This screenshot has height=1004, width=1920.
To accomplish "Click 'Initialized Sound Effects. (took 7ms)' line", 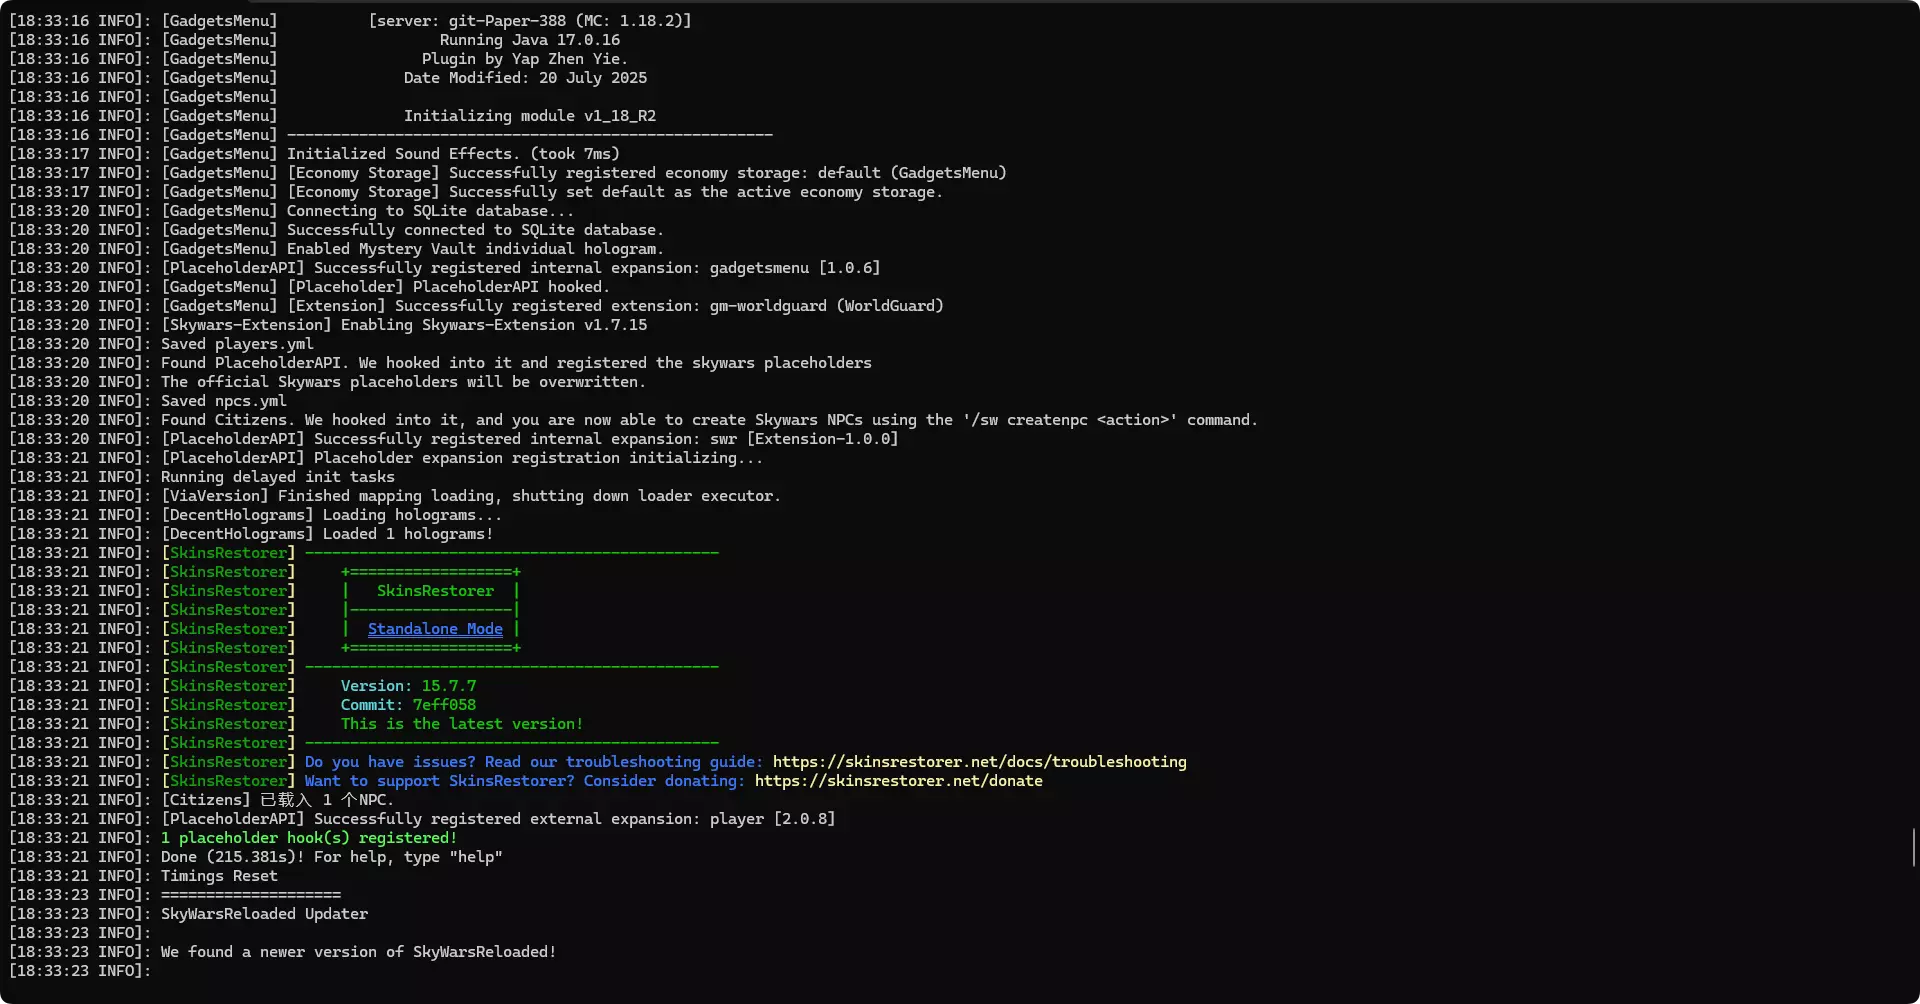I will coord(453,154).
